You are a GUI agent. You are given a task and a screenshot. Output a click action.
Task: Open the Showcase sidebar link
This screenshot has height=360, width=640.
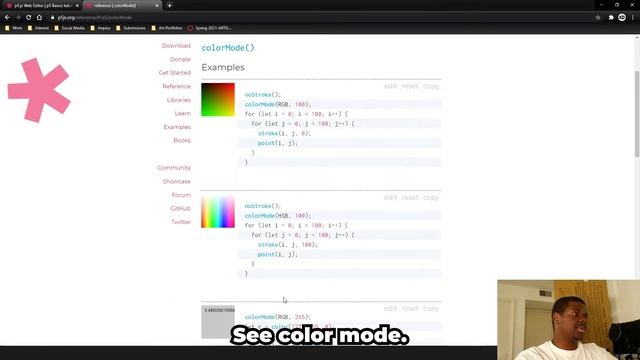click(177, 181)
